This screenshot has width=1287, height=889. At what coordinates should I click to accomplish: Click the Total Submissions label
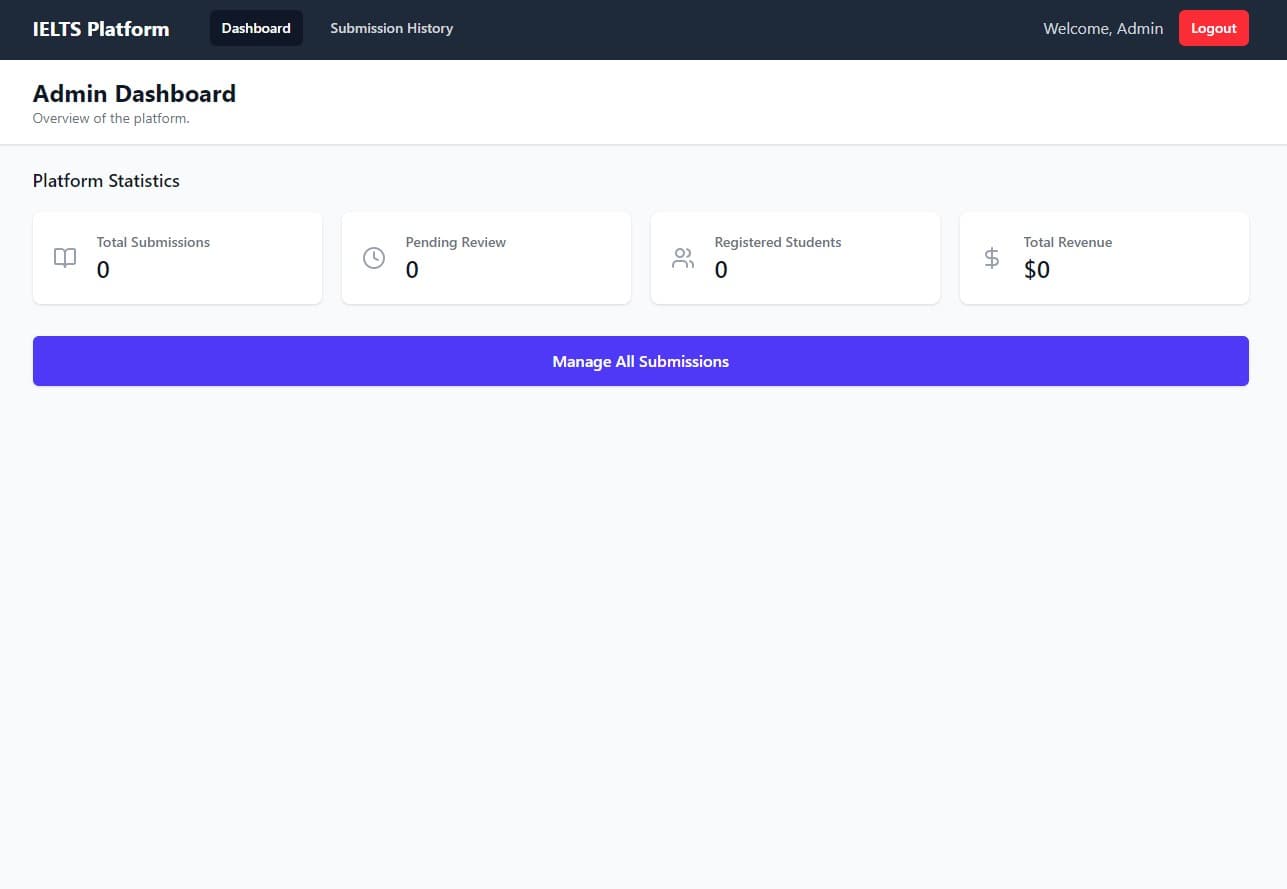[153, 242]
